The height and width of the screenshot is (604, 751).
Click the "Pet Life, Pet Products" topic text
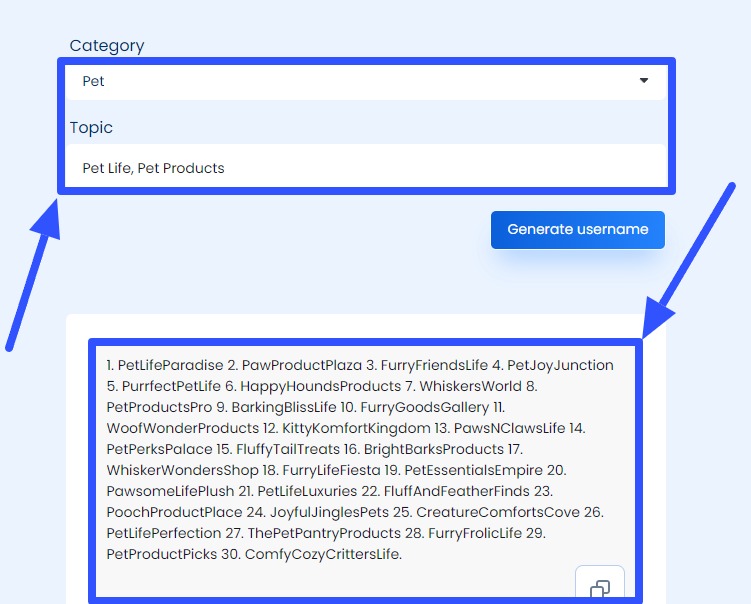pos(153,168)
